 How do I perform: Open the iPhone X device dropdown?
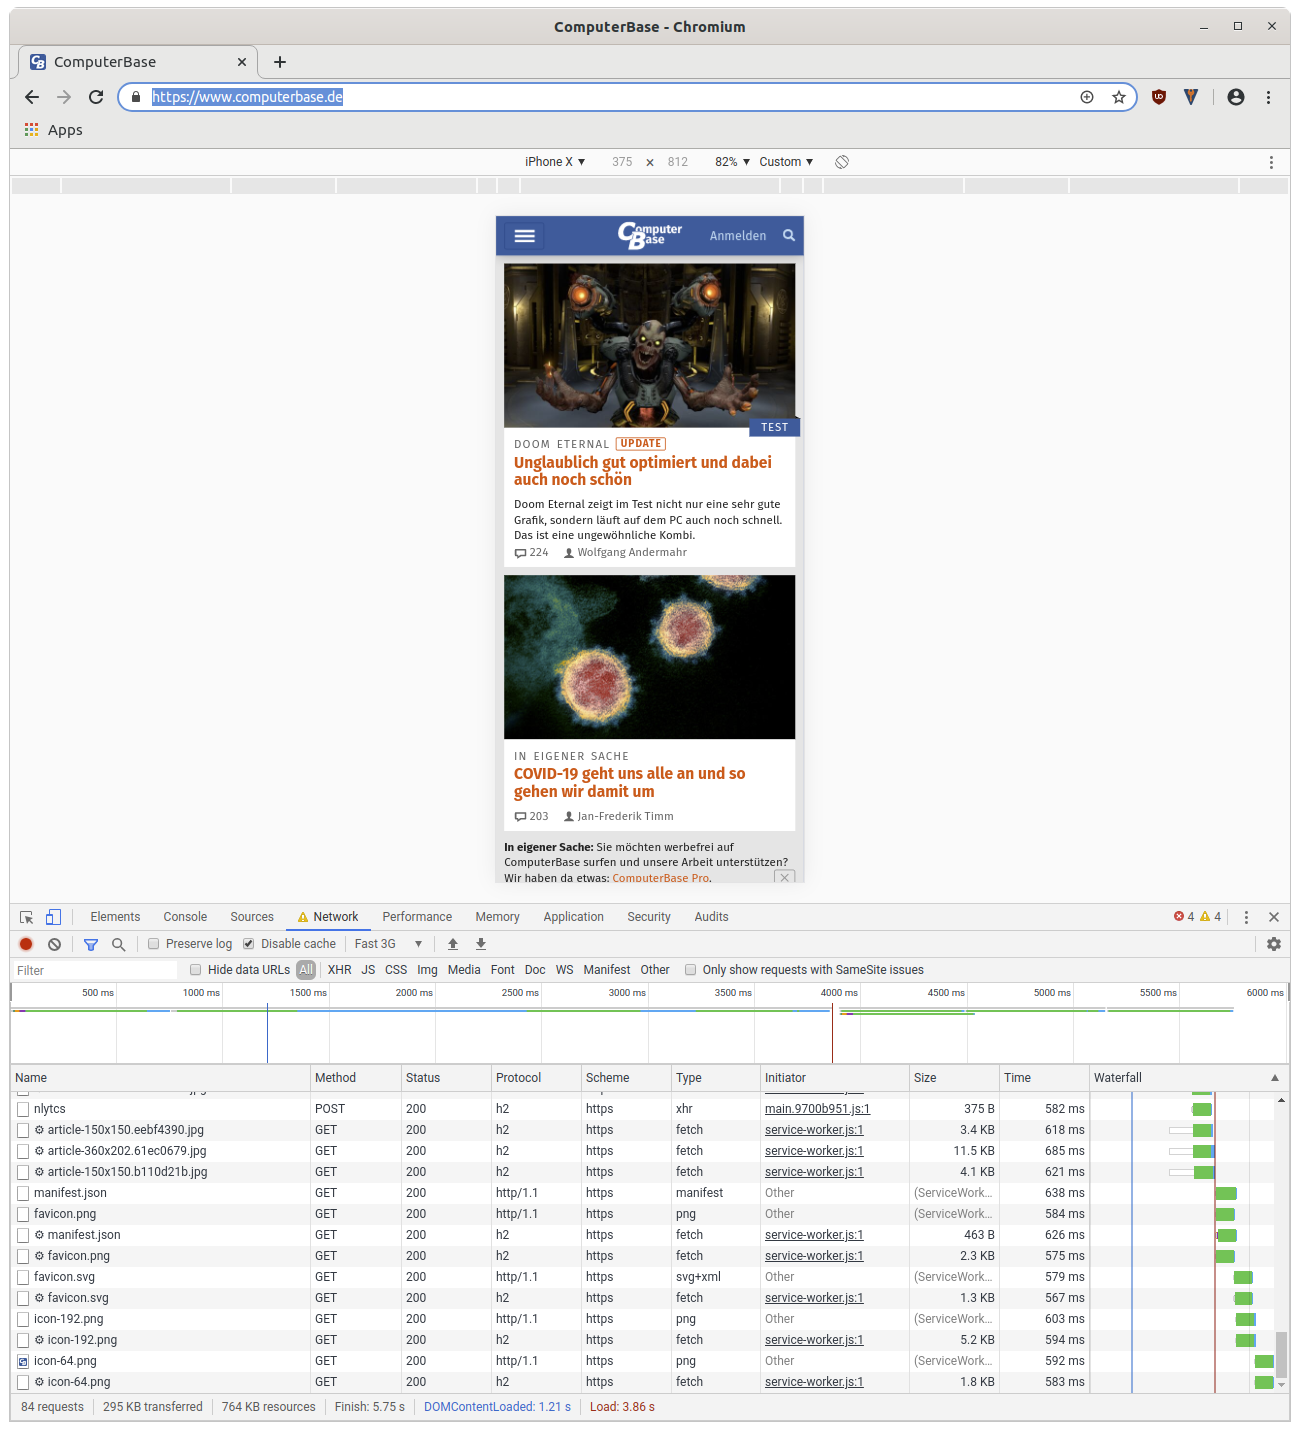pos(555,162)
